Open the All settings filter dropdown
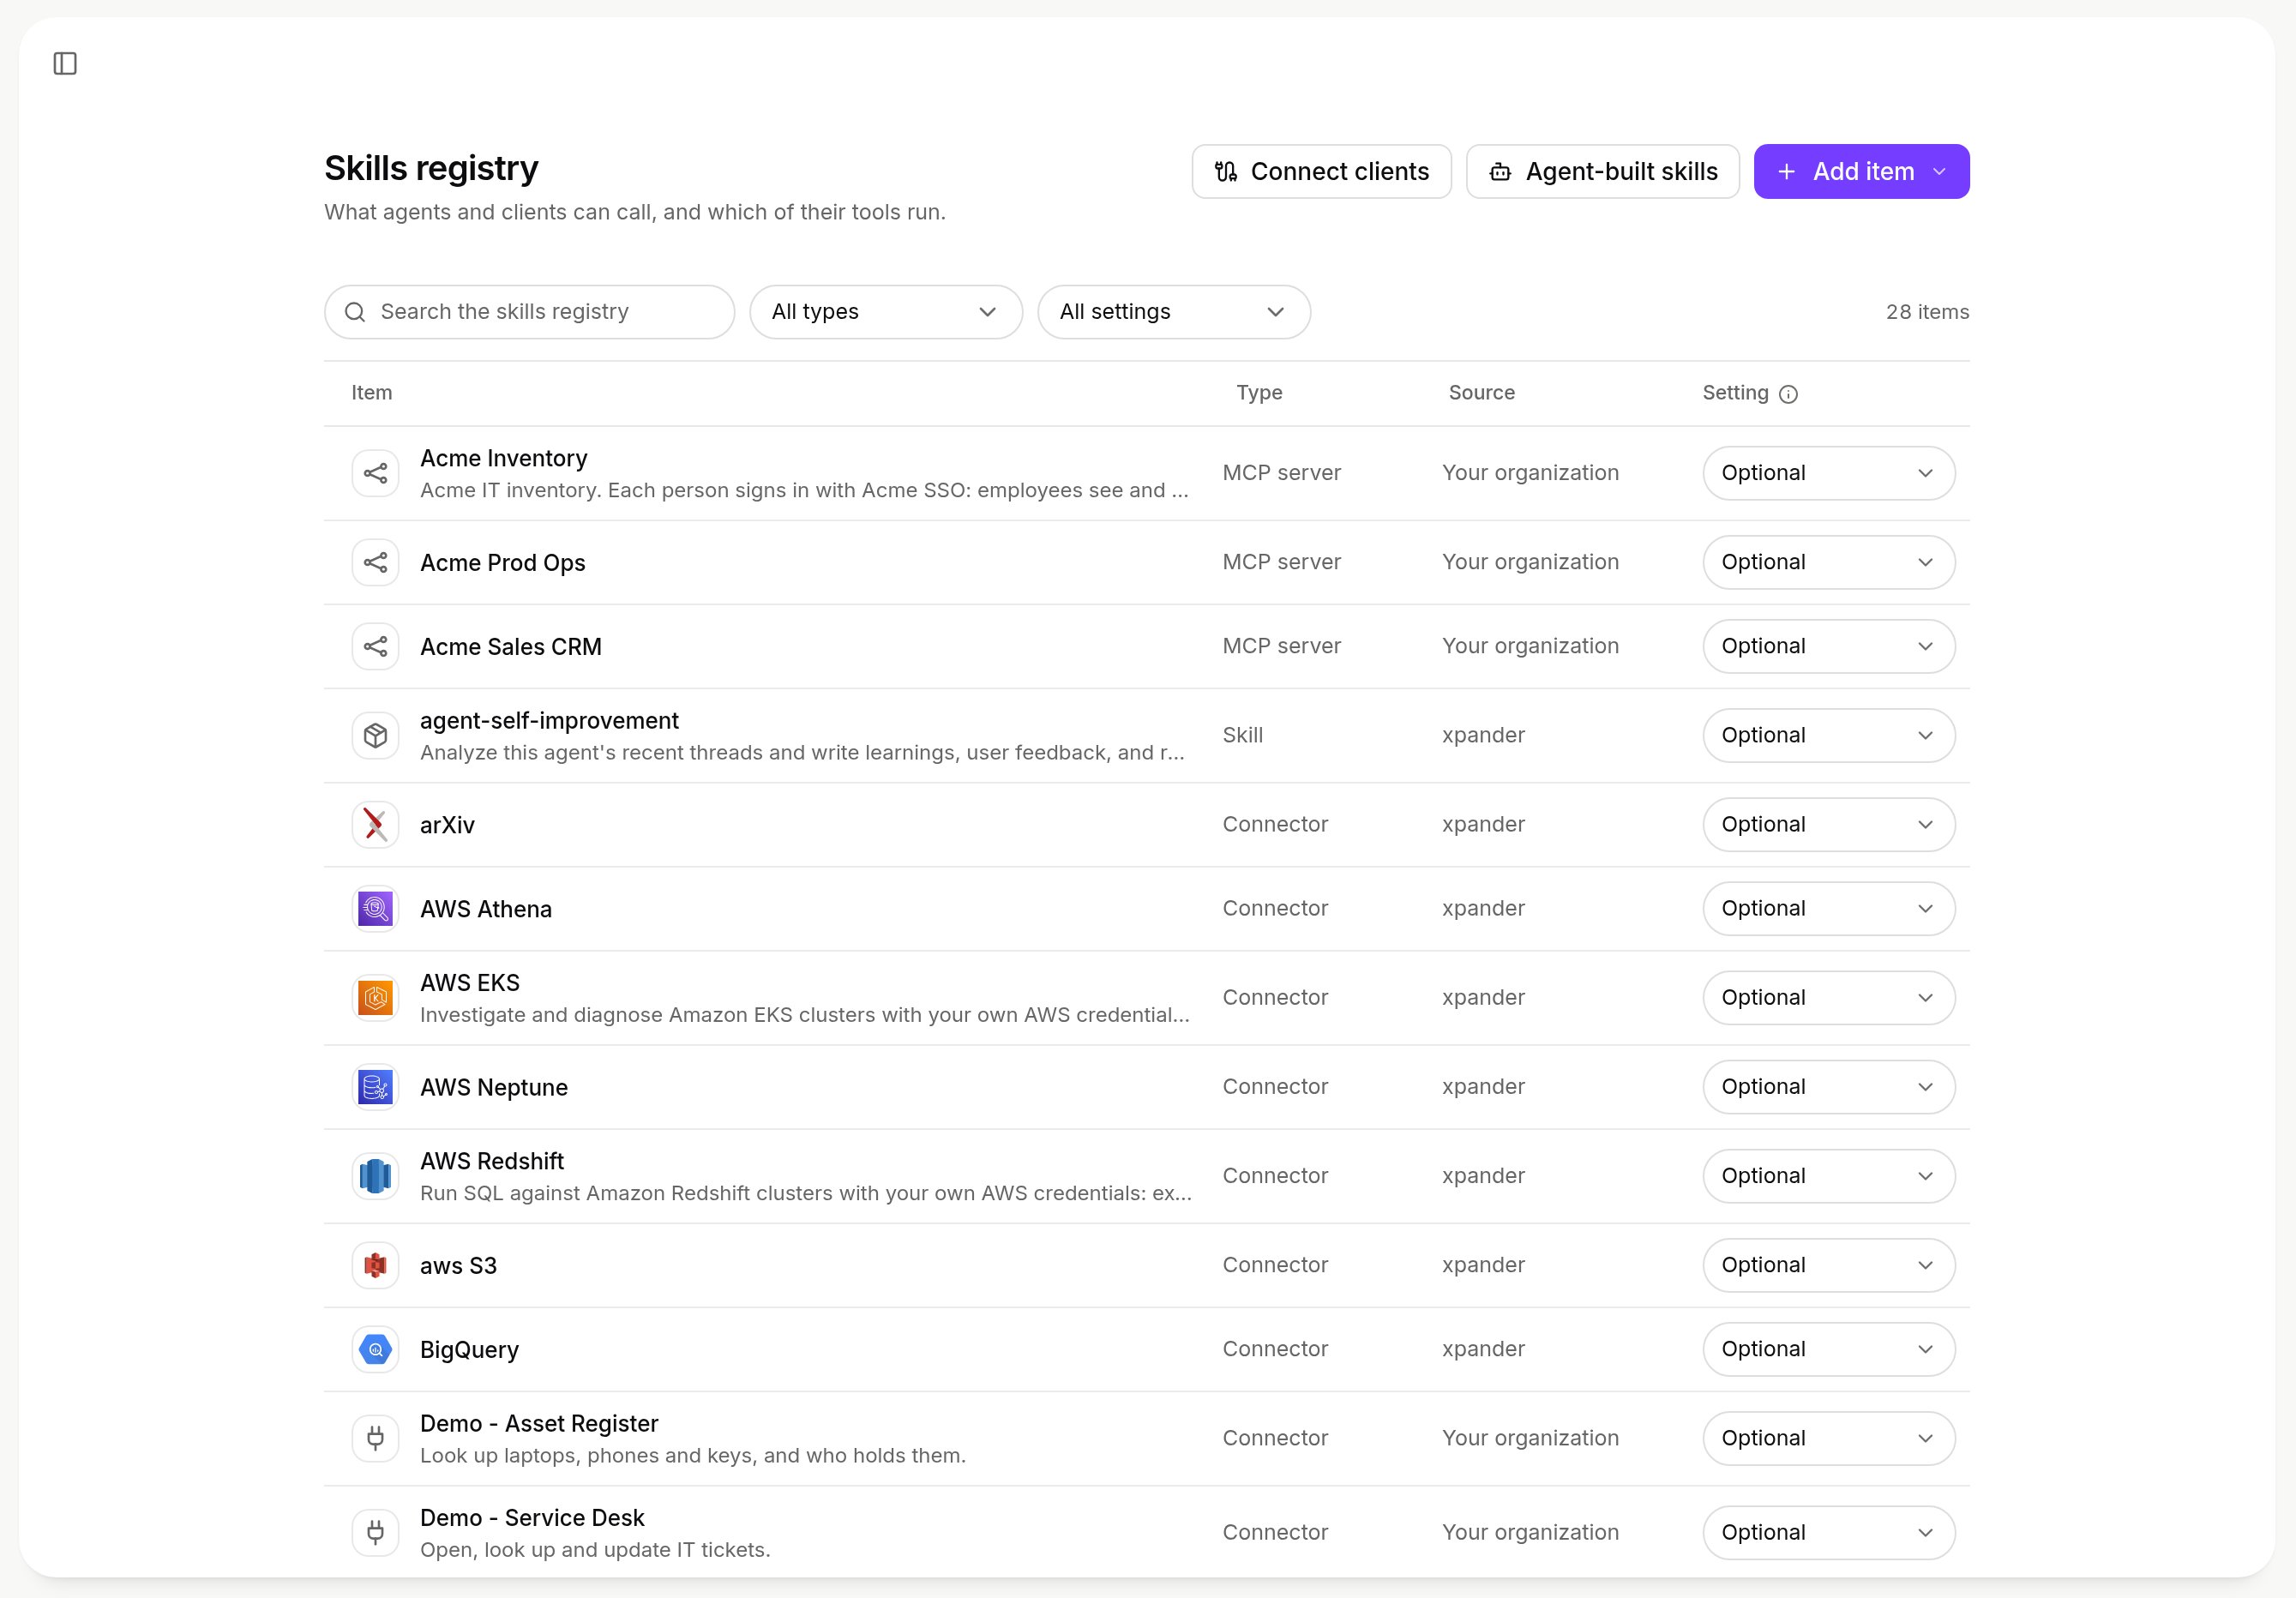Image resolution: width=2296 pixels, height=1598 pixels. [1173, 312]
